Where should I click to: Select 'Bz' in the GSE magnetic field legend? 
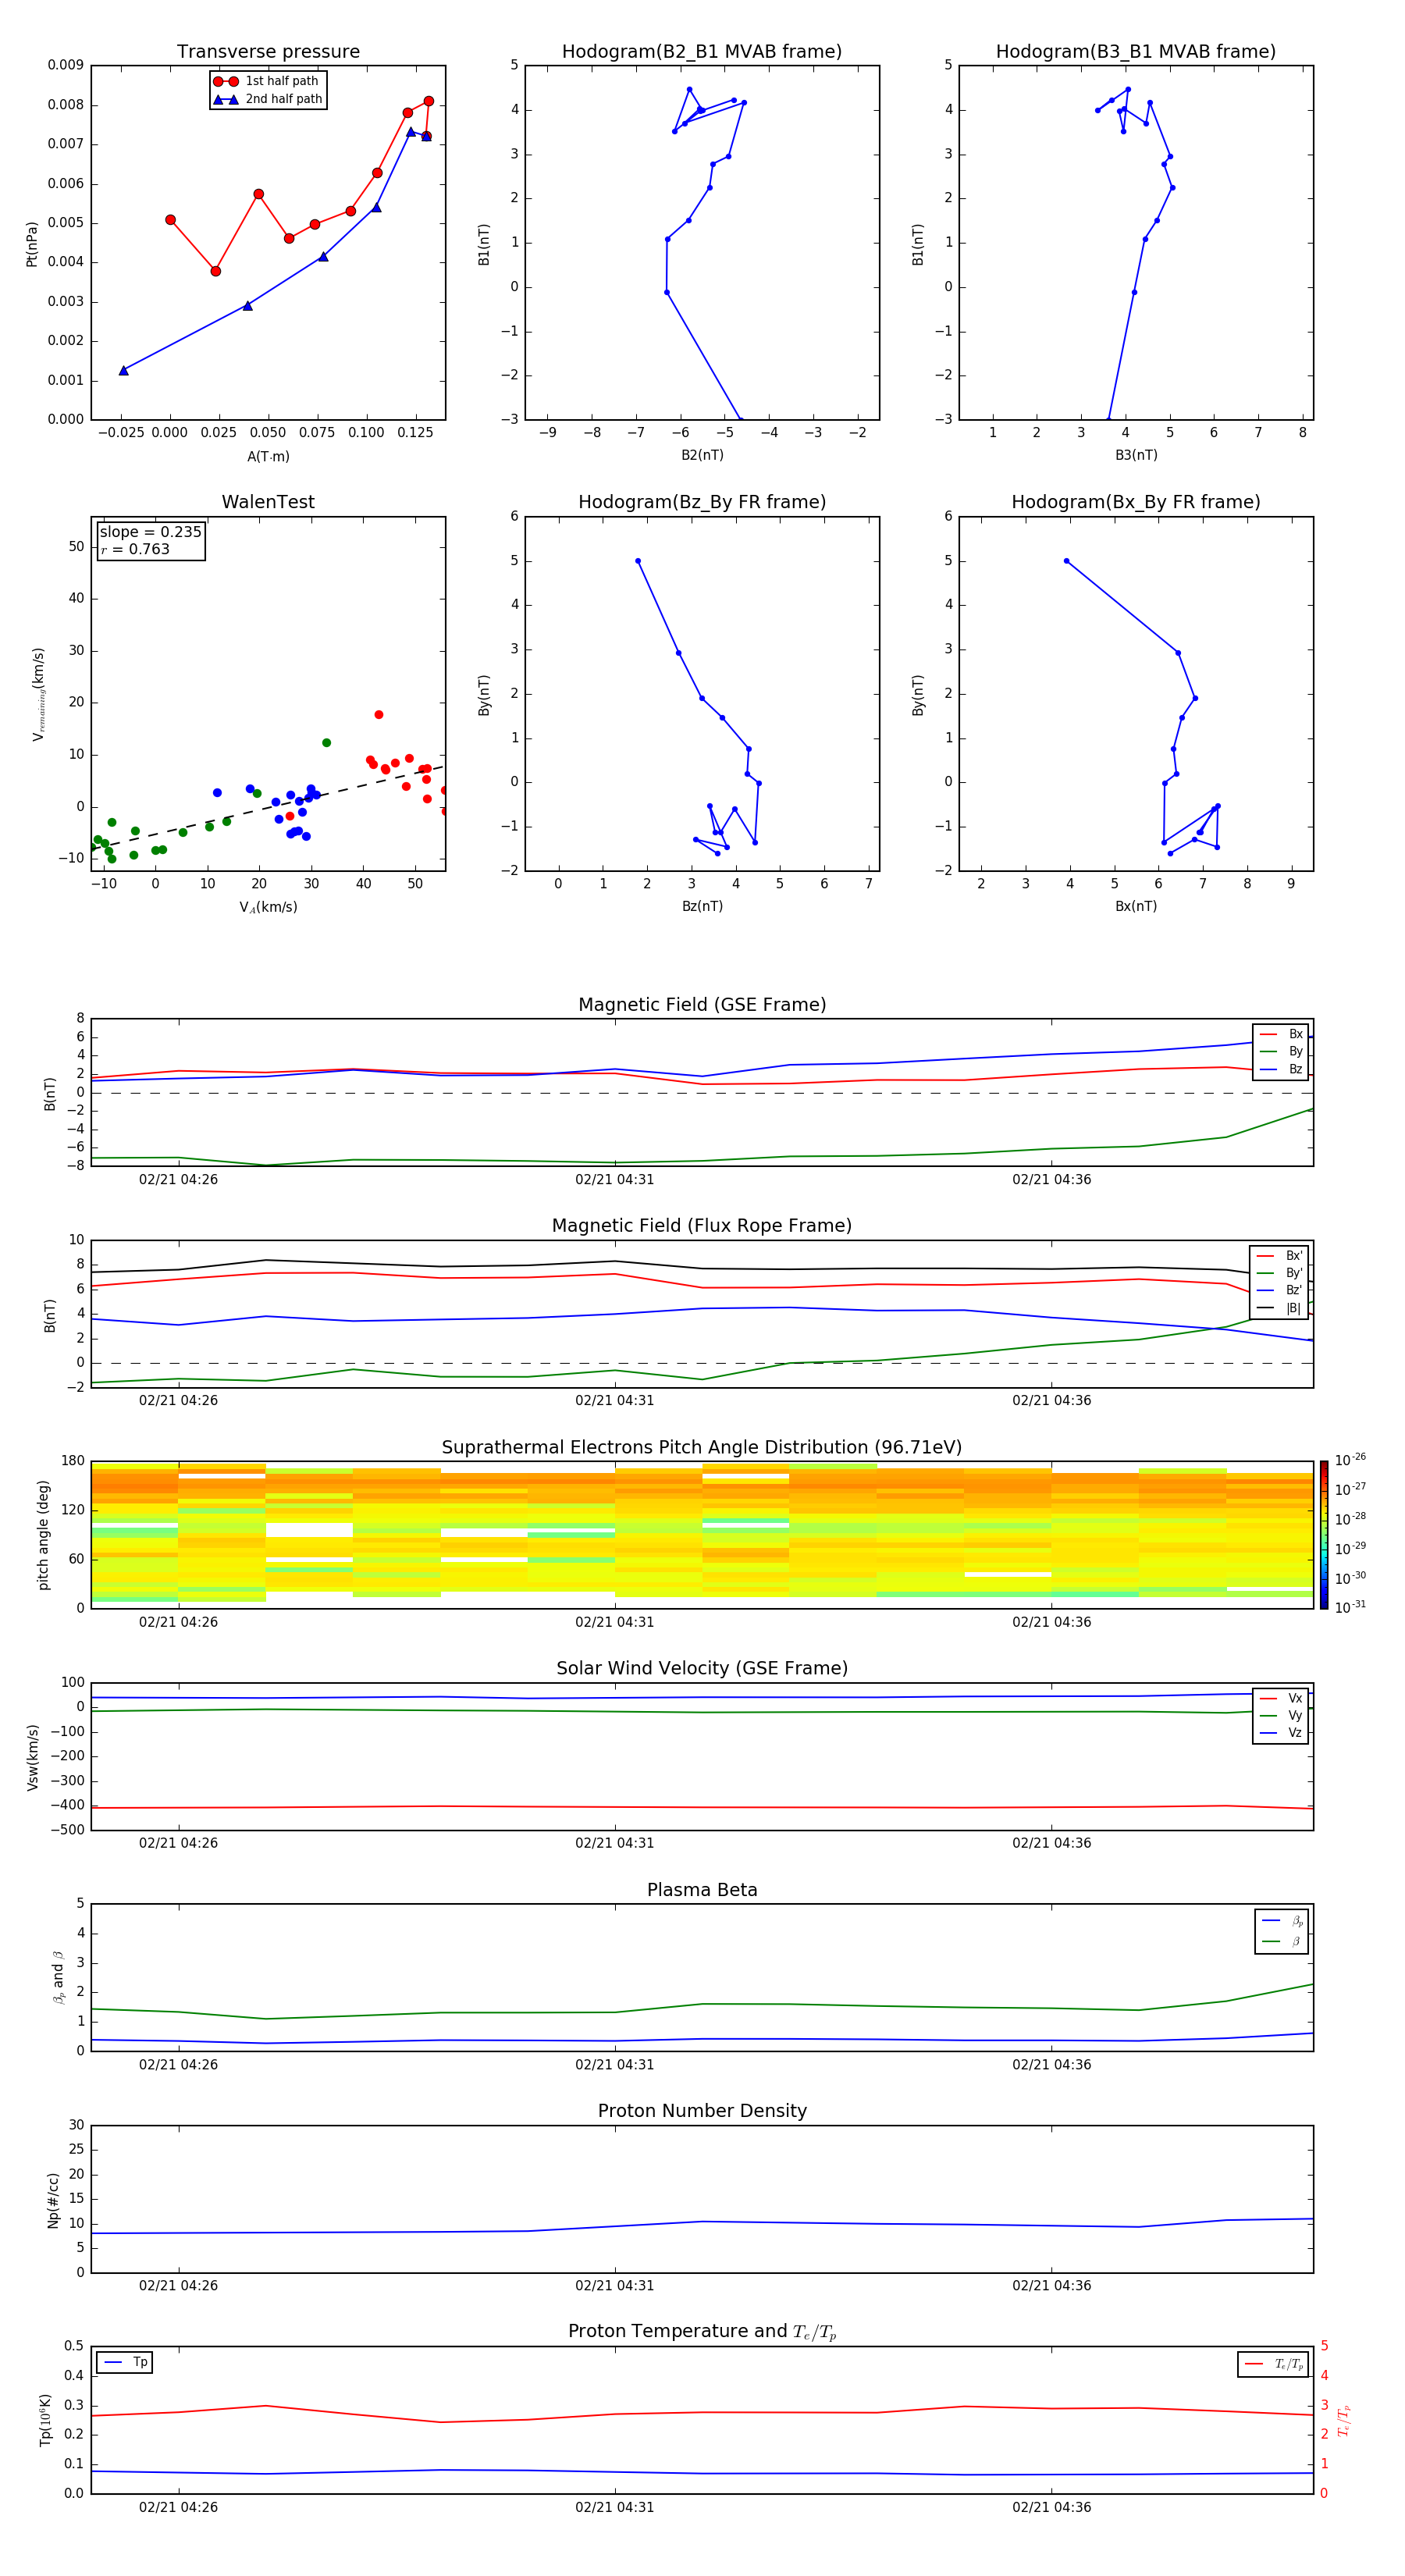(1281, 1069)
